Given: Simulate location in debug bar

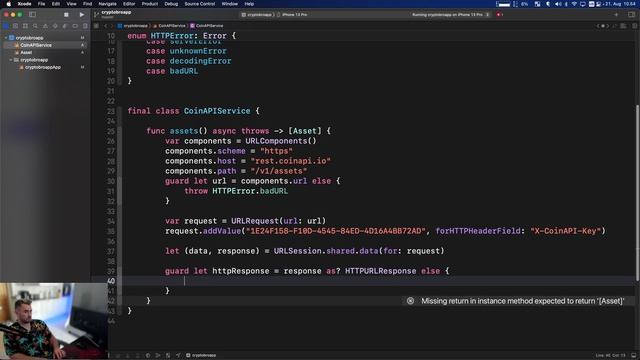Looking at the screenshot, I should (x=178, y=356).
